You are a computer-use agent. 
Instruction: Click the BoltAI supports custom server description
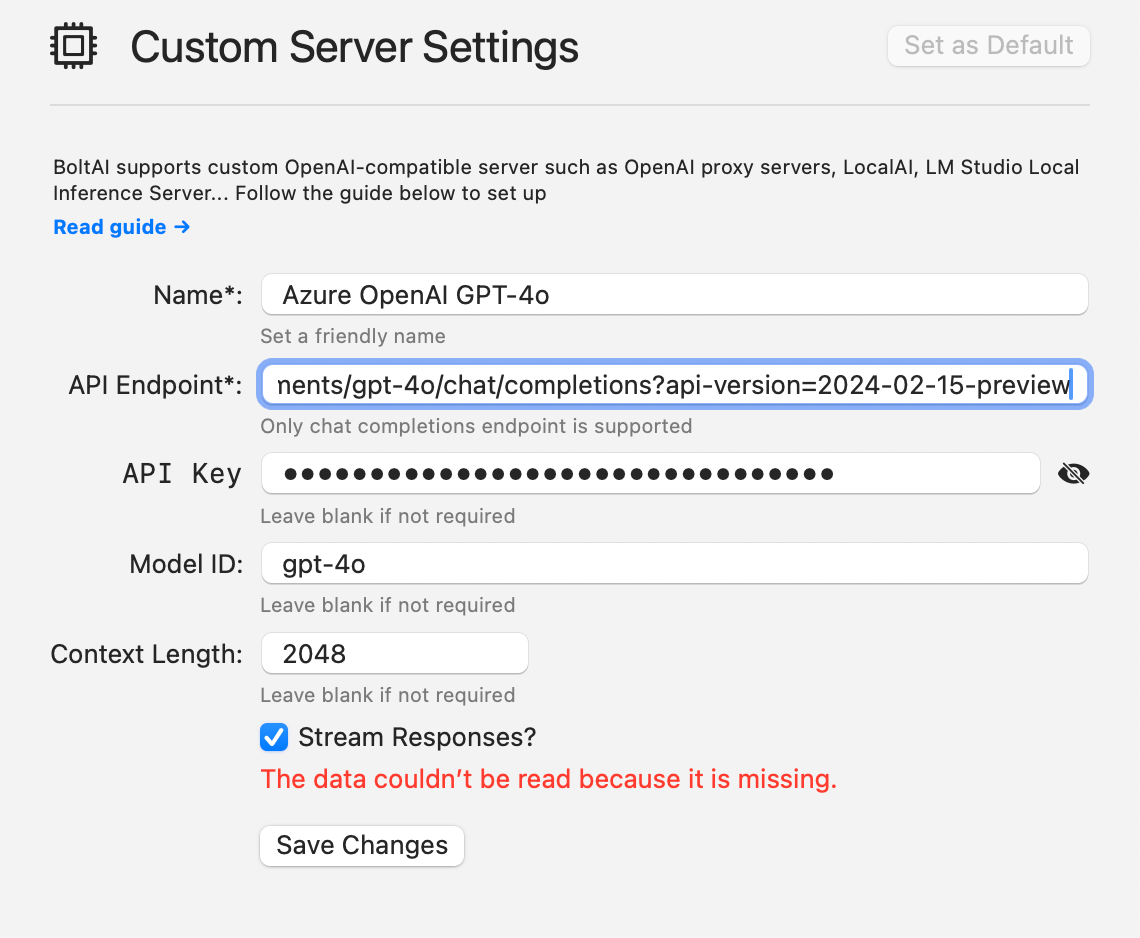[x=566, y=180]
